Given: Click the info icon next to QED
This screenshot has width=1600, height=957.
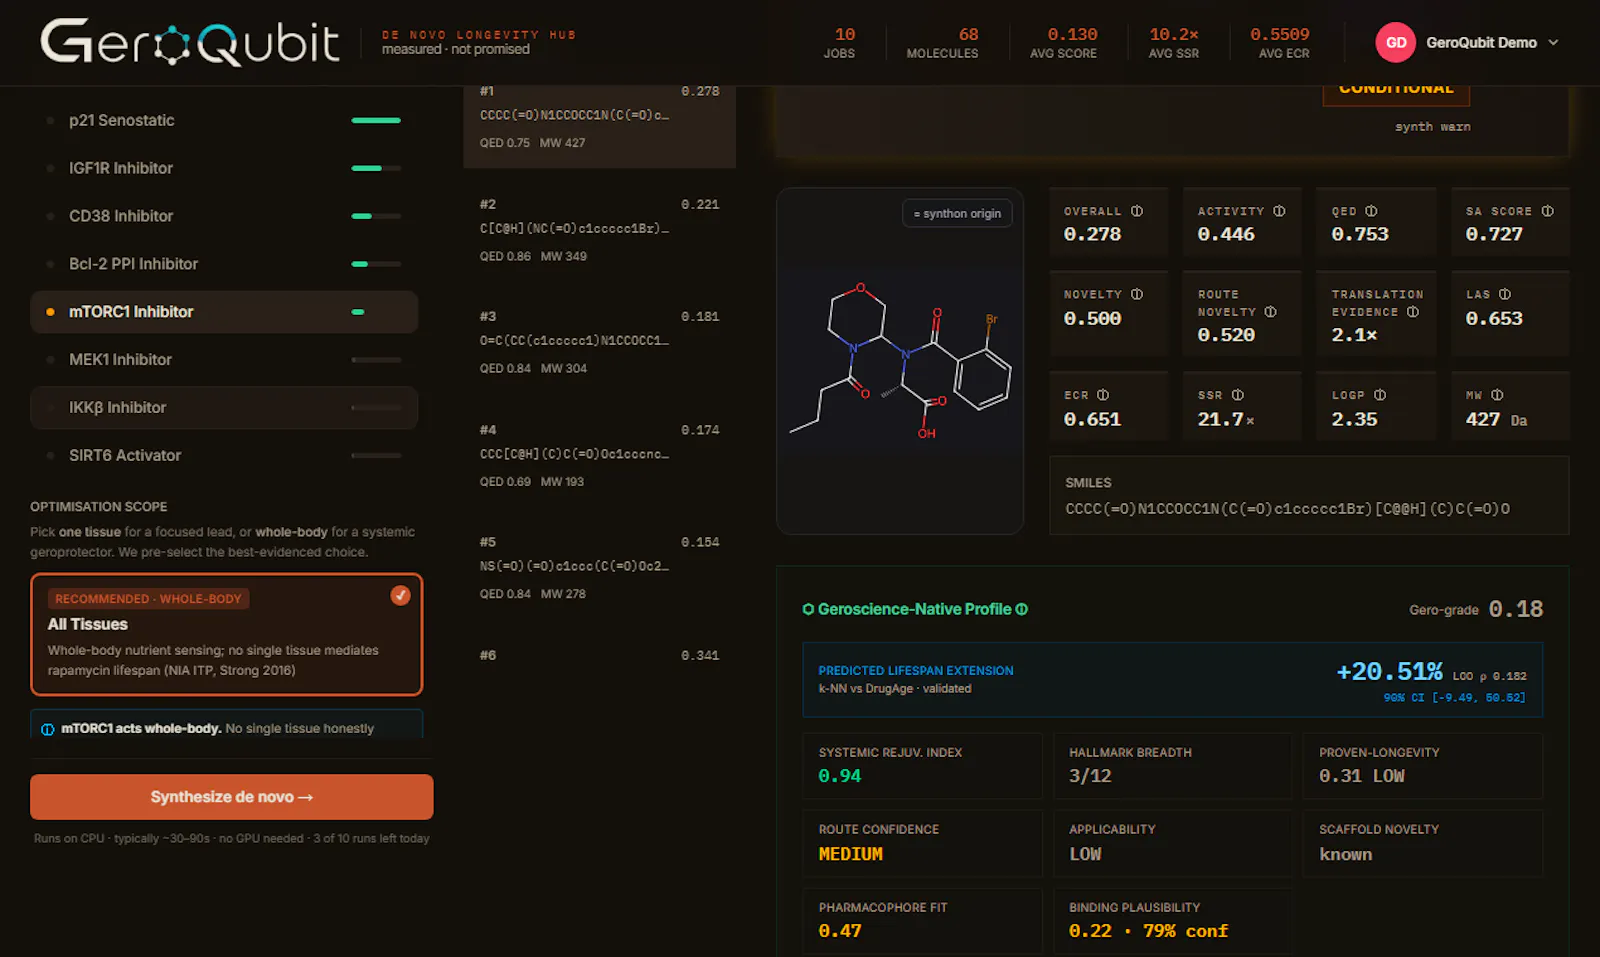Looking at the screenshot, I should (1371, 211).
